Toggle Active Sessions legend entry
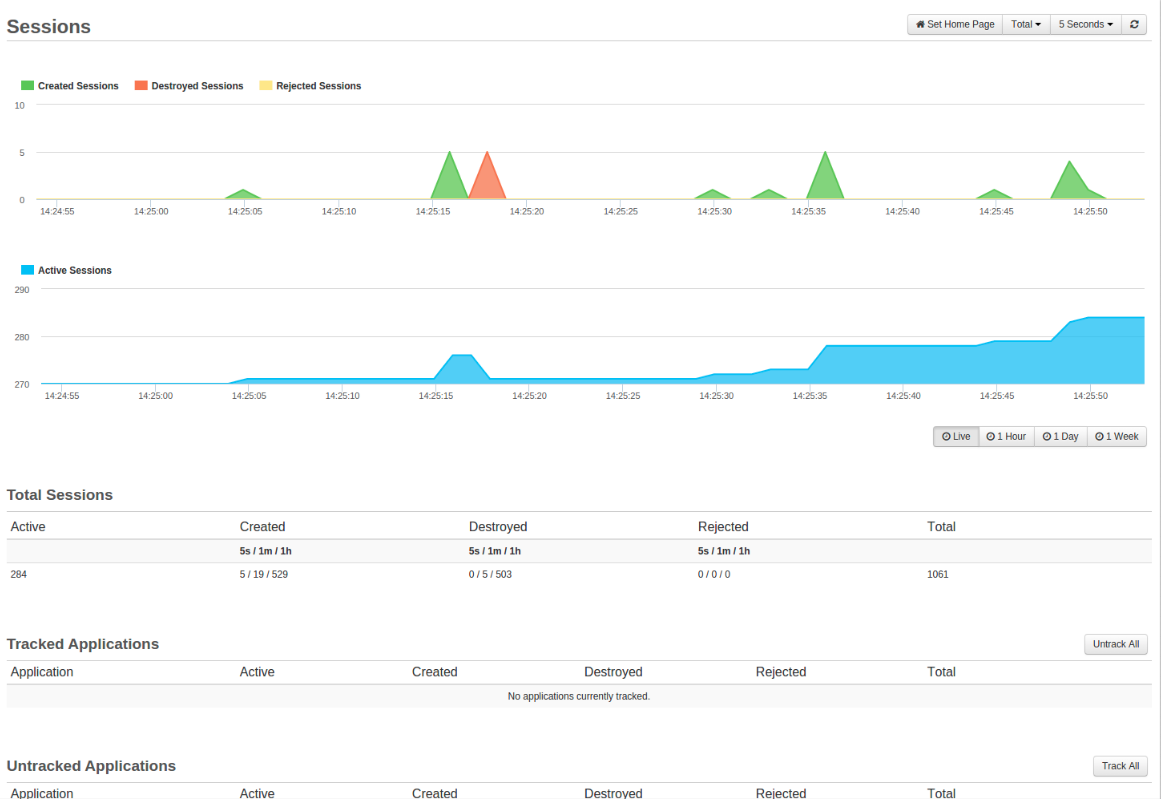 pos(74,270)
